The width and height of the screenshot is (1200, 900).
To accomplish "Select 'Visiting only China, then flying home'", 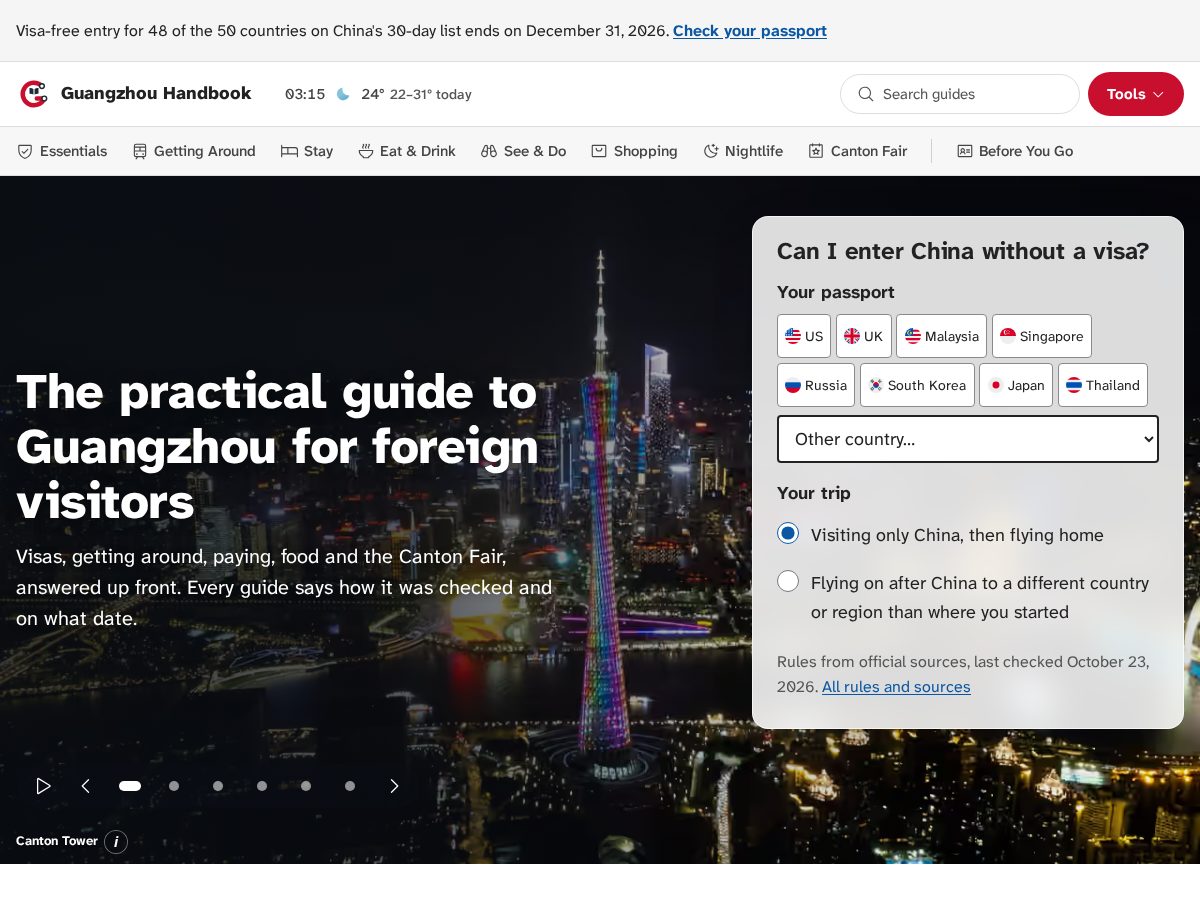I will coord(788,534).
